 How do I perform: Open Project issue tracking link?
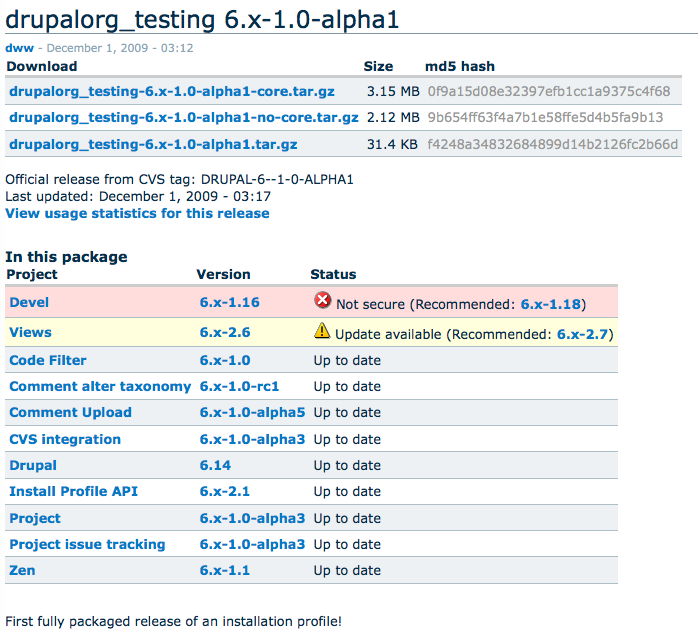pos(87,544)
